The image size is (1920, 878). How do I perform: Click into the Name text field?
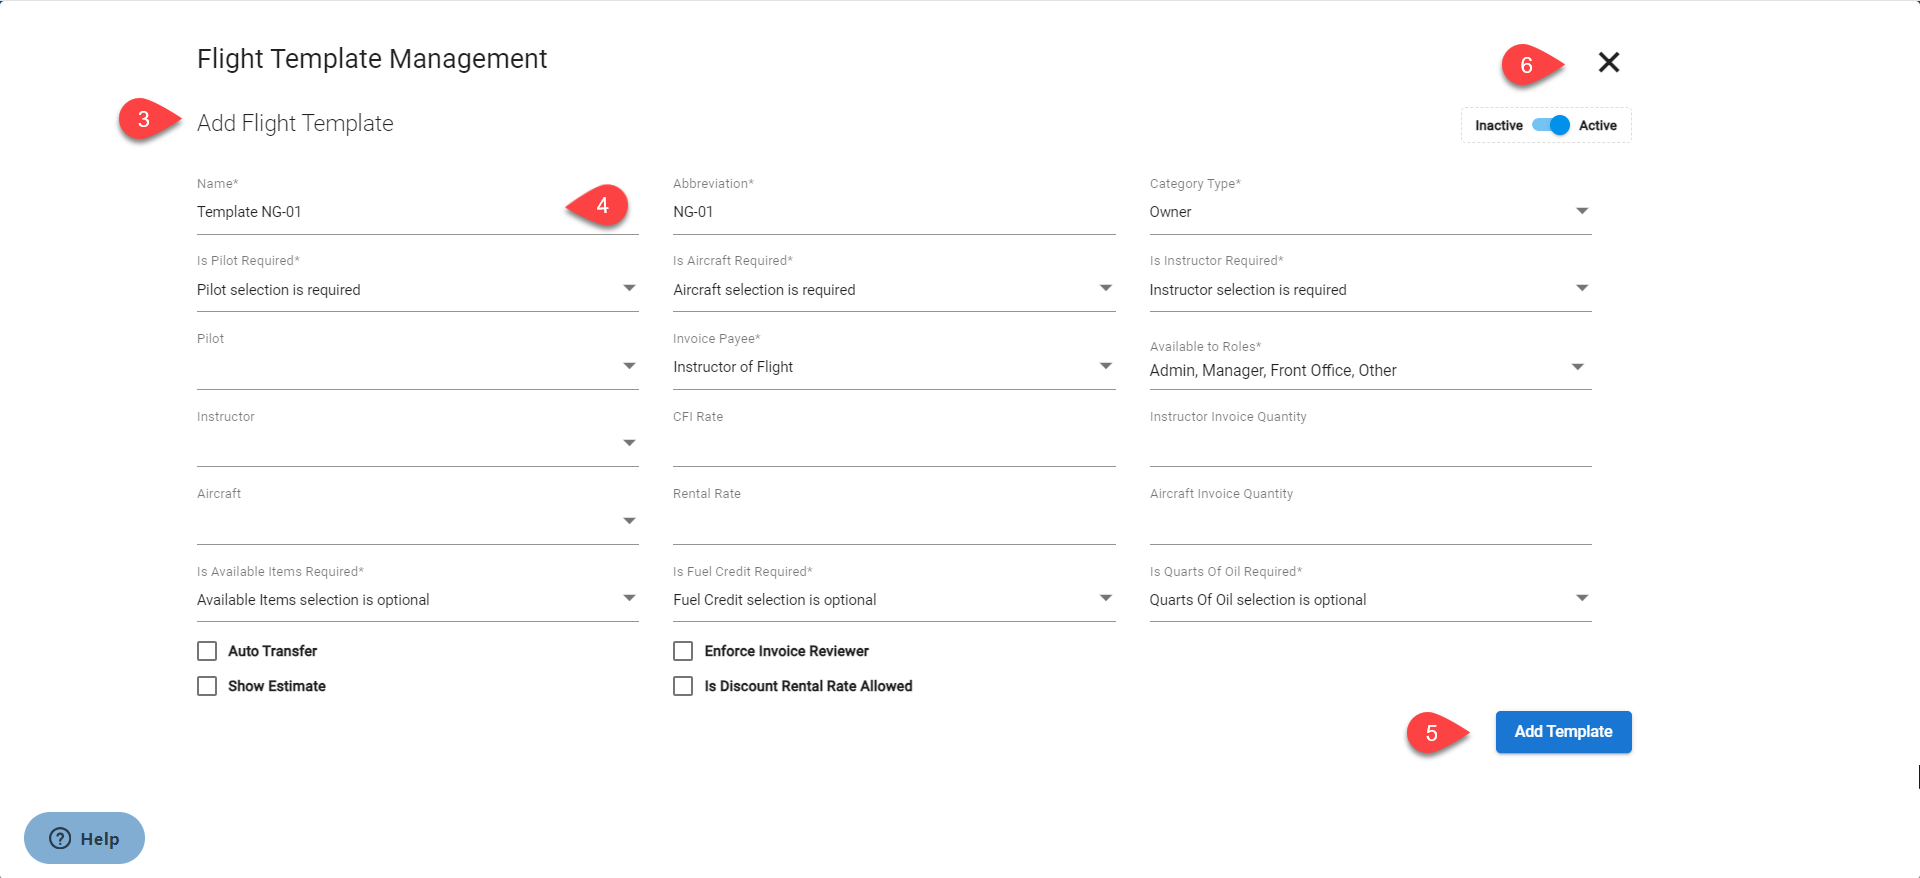pos(380,212)
